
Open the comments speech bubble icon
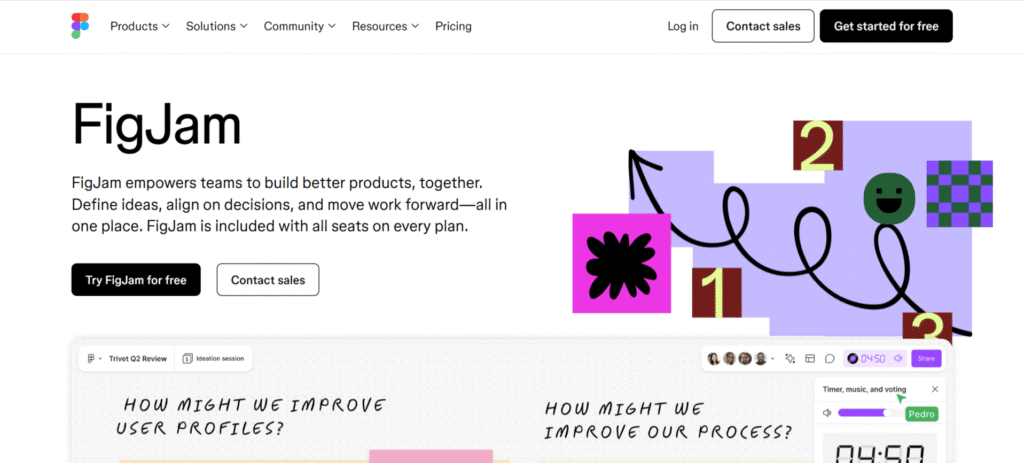tap(829, 358)
